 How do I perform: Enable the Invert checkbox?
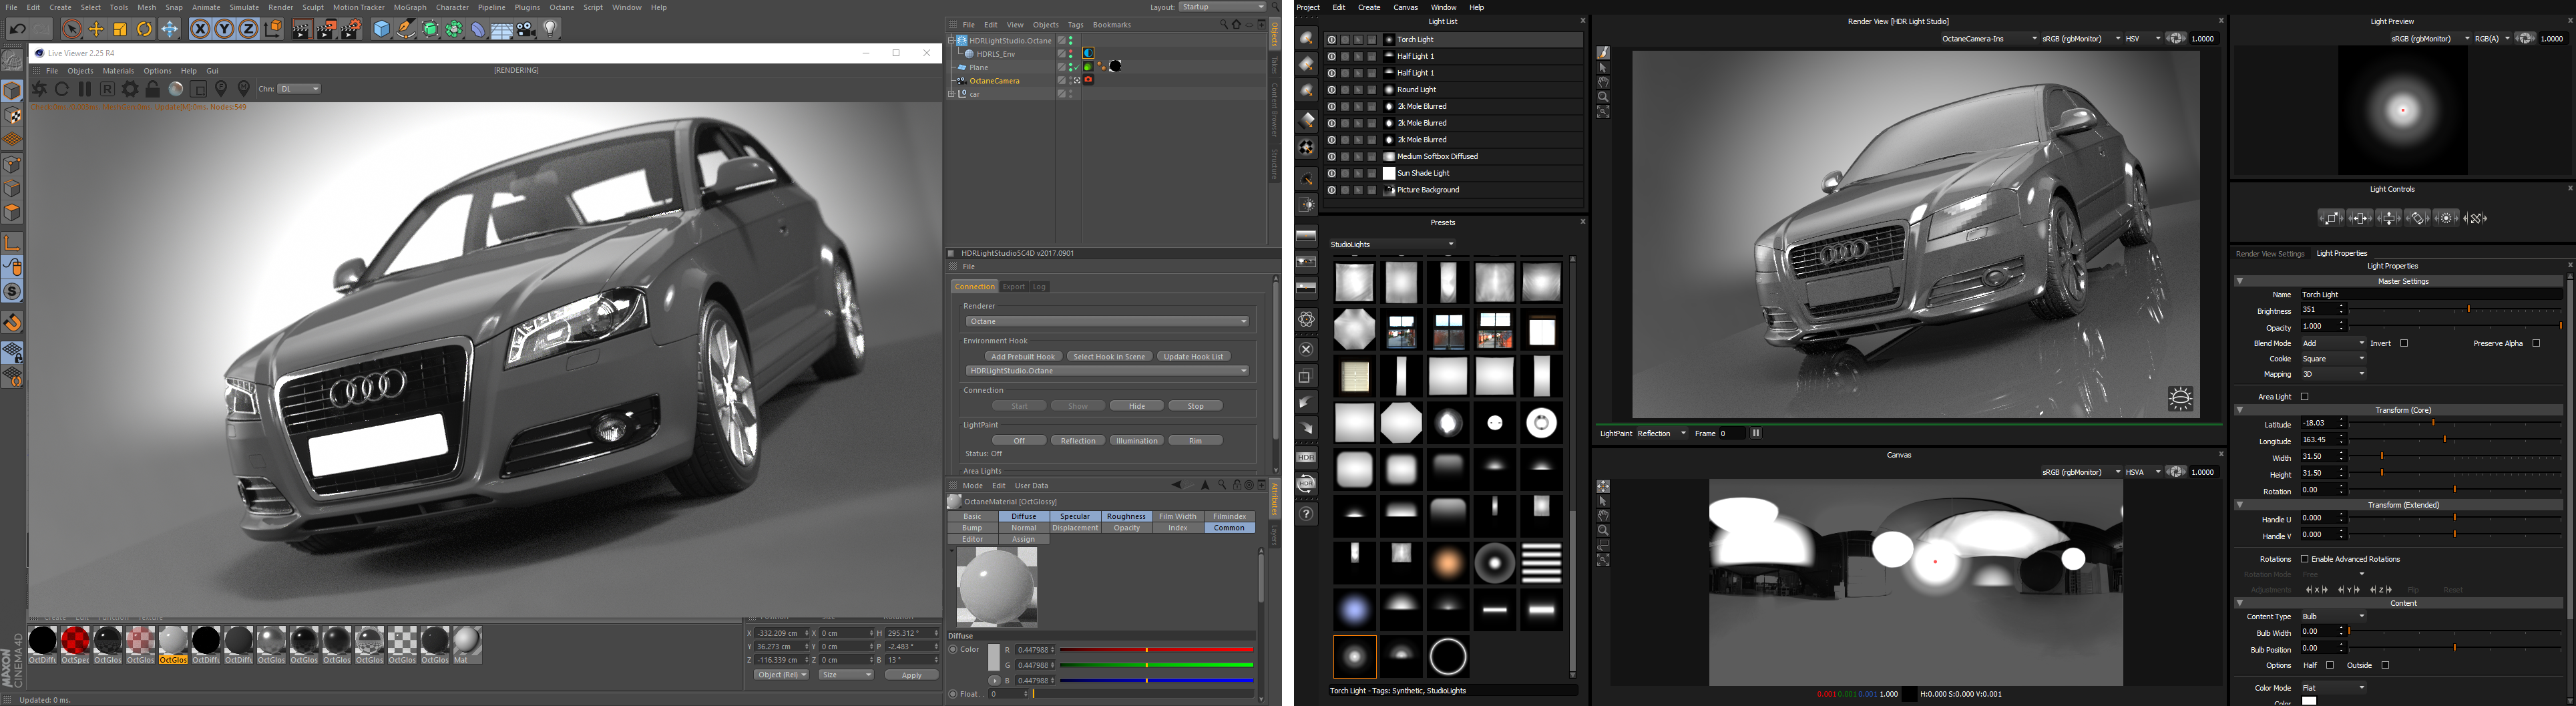click(2404, 343)
